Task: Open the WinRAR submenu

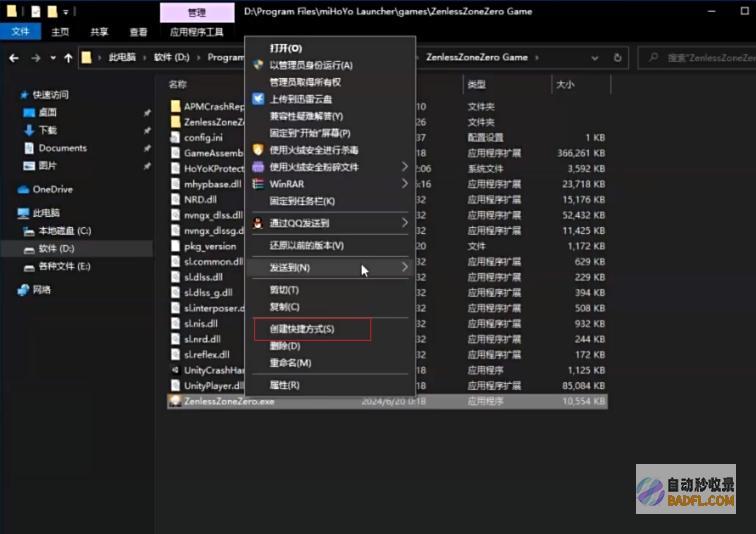Action: tap(330, 184)
